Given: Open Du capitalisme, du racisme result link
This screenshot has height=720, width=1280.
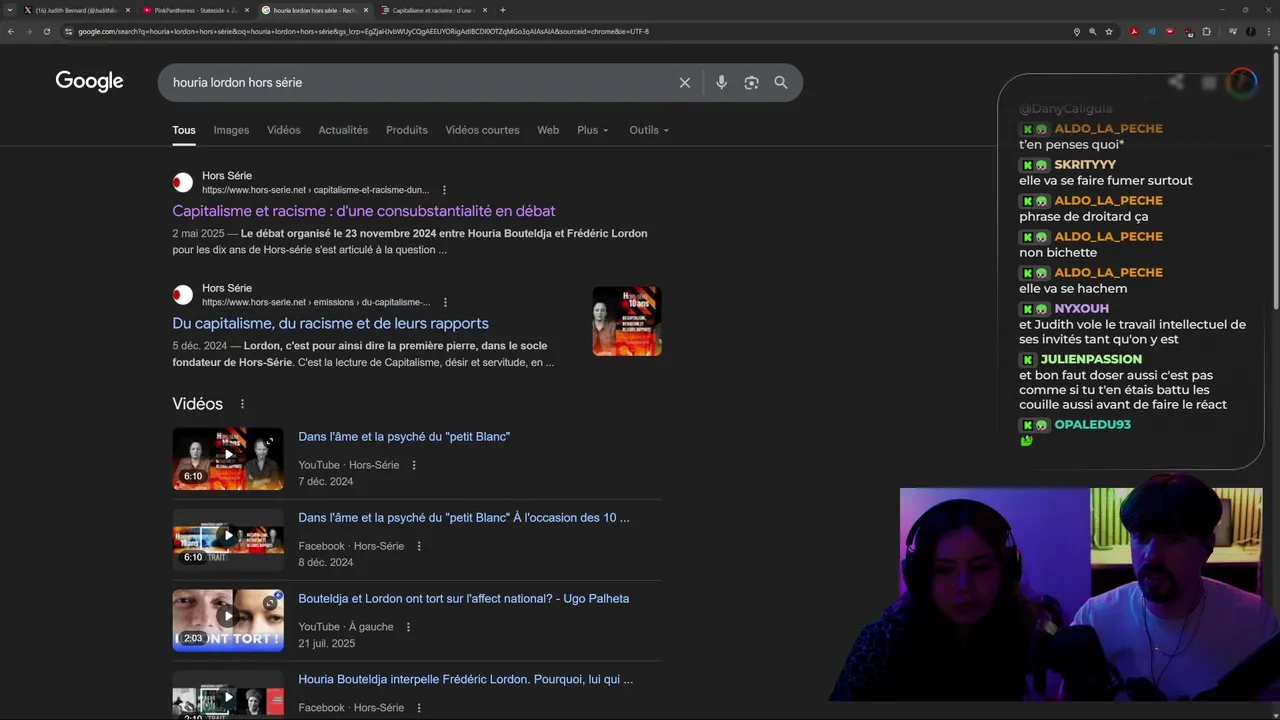Looking at the screenshot, I should coord(330,323).
